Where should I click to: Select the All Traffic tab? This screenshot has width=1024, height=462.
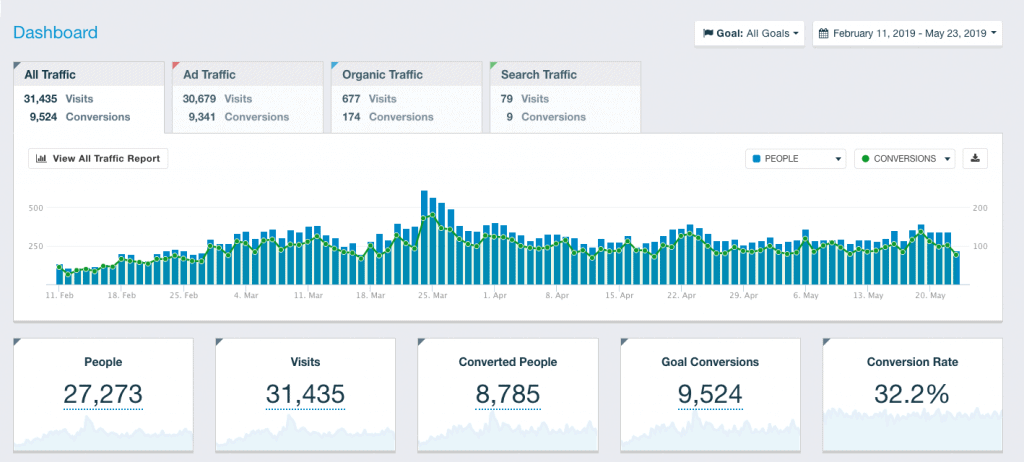point(87,96)
